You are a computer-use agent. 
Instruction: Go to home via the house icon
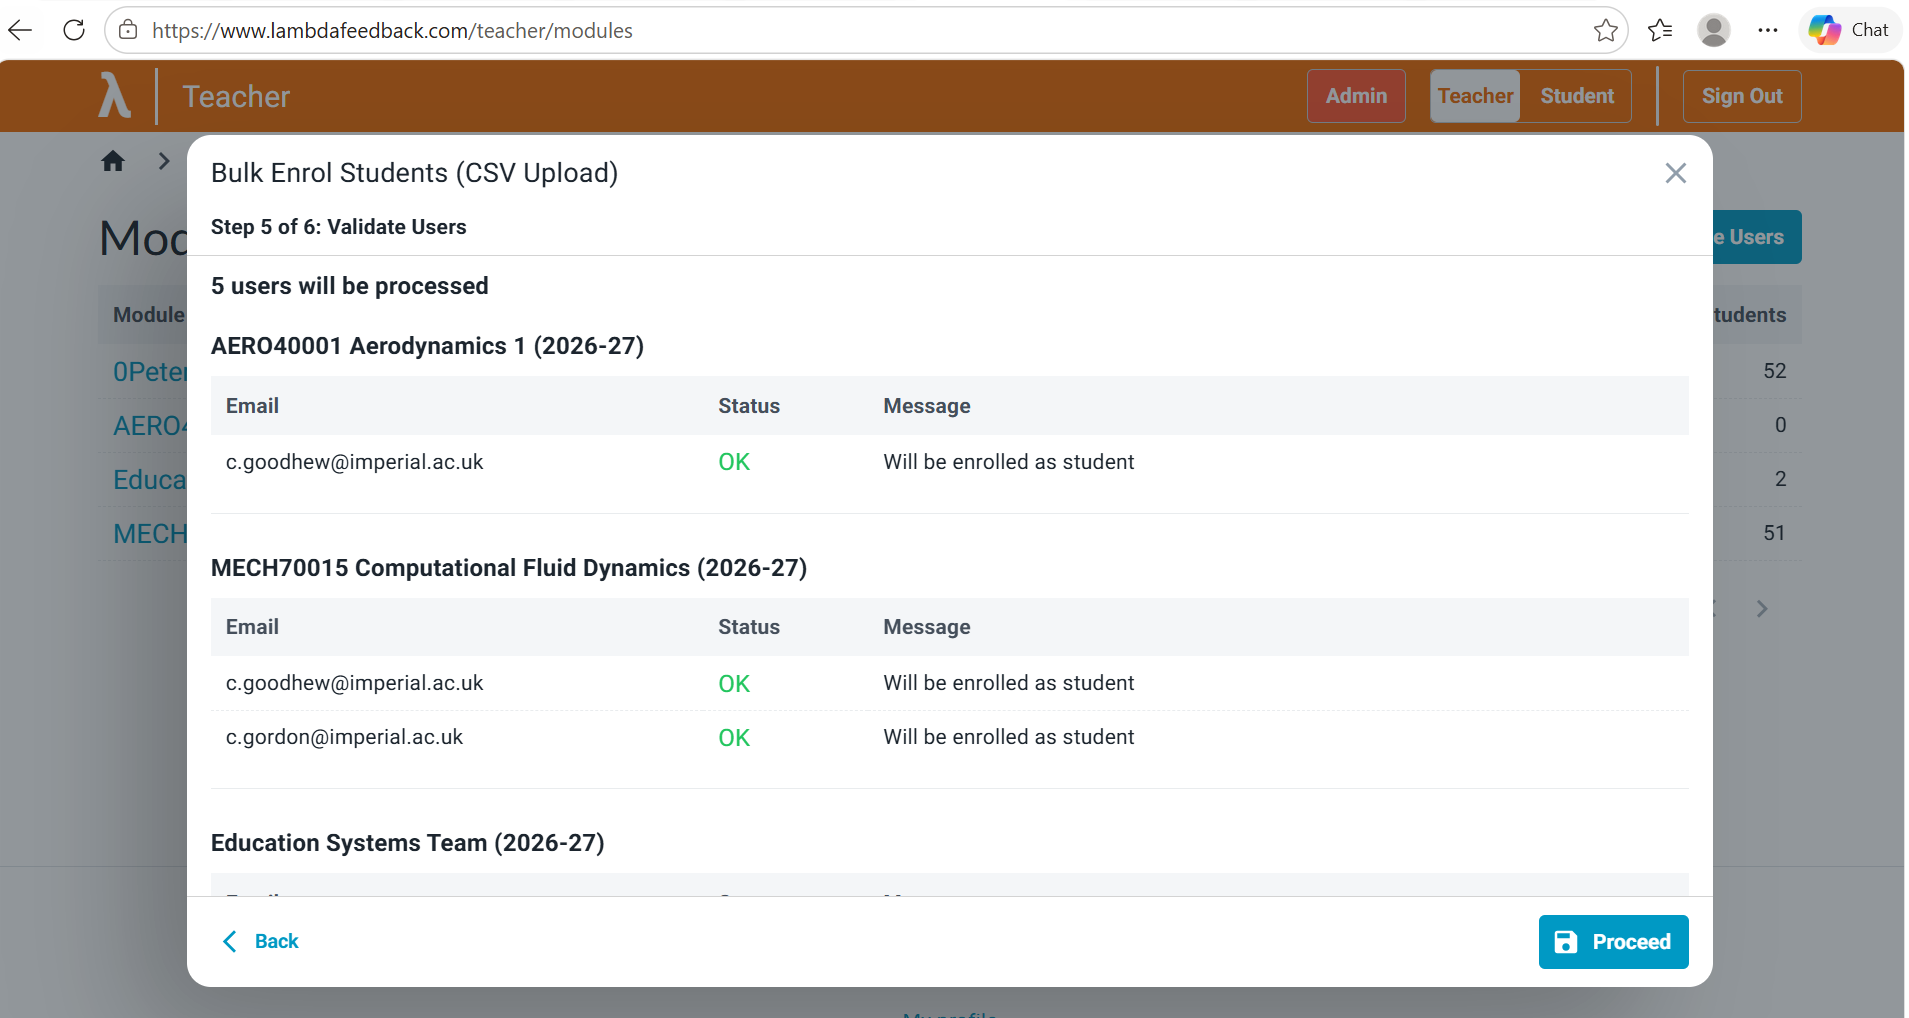[113, 161]
